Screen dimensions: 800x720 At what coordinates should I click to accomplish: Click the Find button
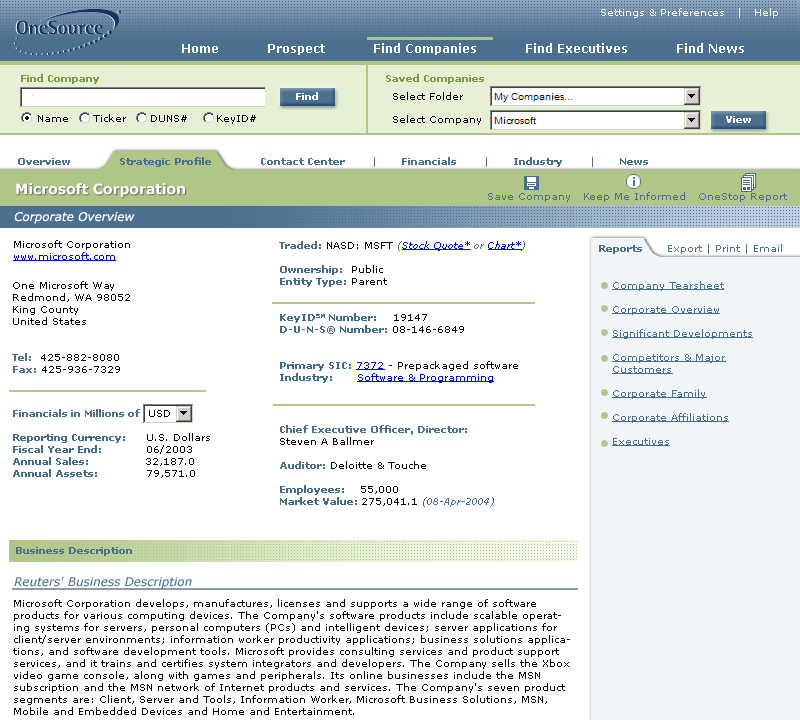pos(307,96)
